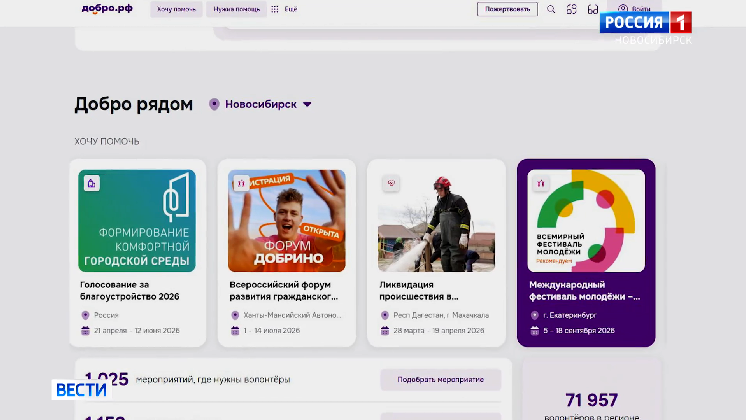The height and width of the screenshot is (420, 746).
Task: Select the Новосибирск city name
Action: point(261,104)
